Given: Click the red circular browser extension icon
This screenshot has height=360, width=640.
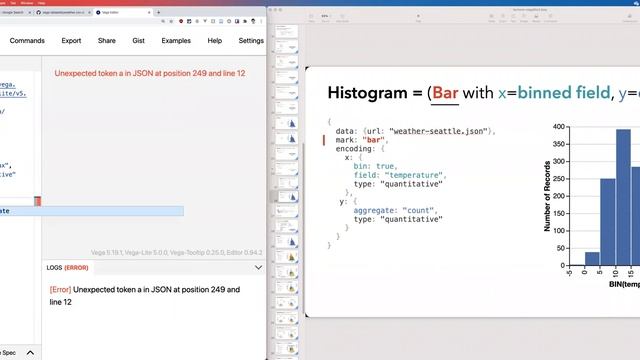Looking at the screenshot, I should [x=181, y=21].
